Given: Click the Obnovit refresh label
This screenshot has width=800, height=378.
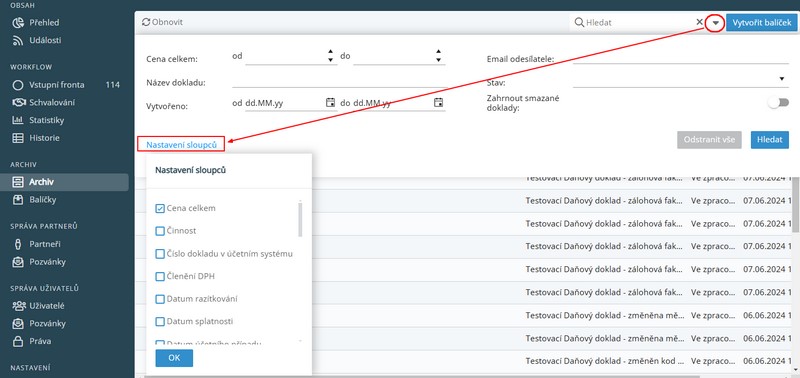Looking at the screenshot, I should pos(167,22).
